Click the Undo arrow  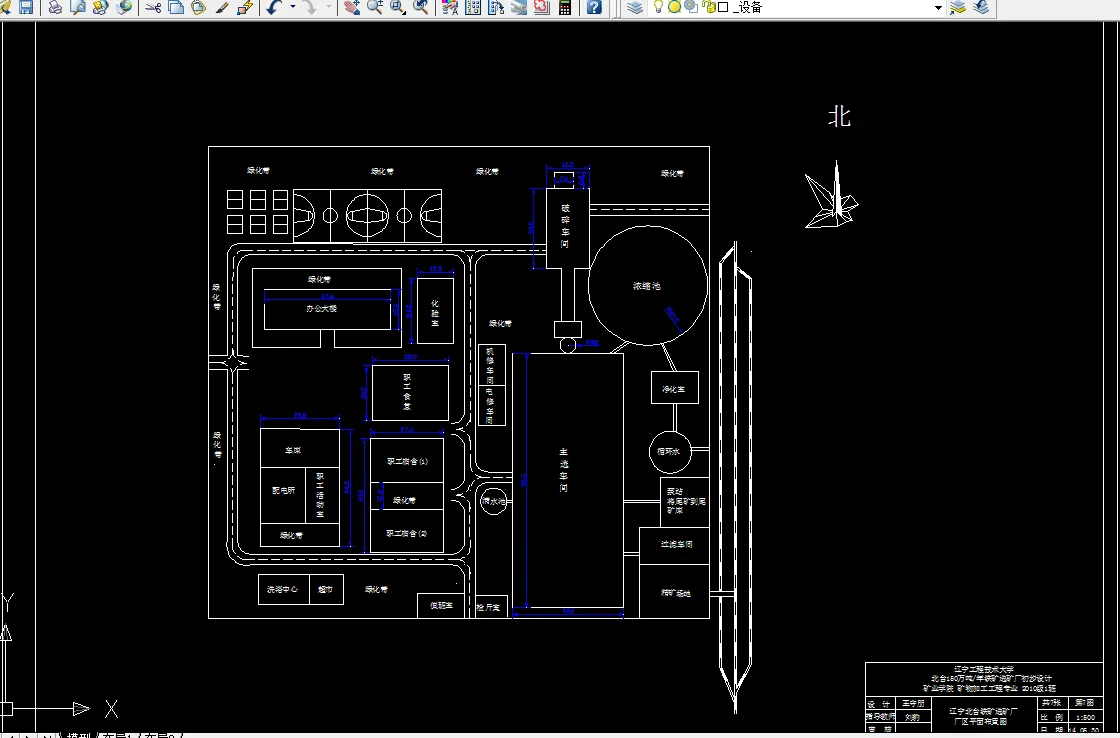click(x=274, y=7)
